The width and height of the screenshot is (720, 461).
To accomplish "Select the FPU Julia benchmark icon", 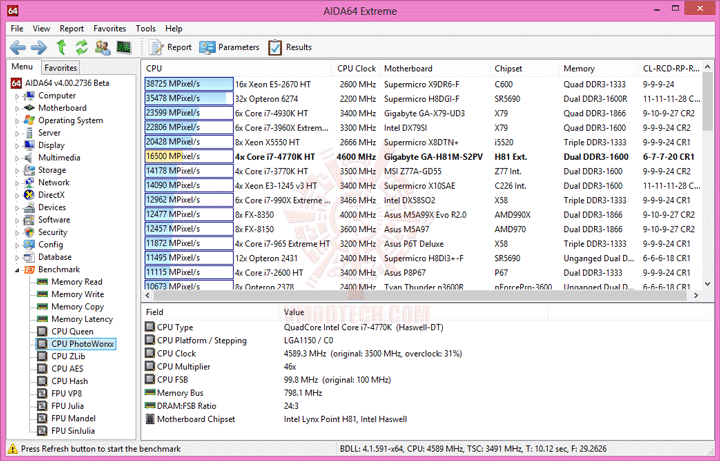I will (42, 405).
